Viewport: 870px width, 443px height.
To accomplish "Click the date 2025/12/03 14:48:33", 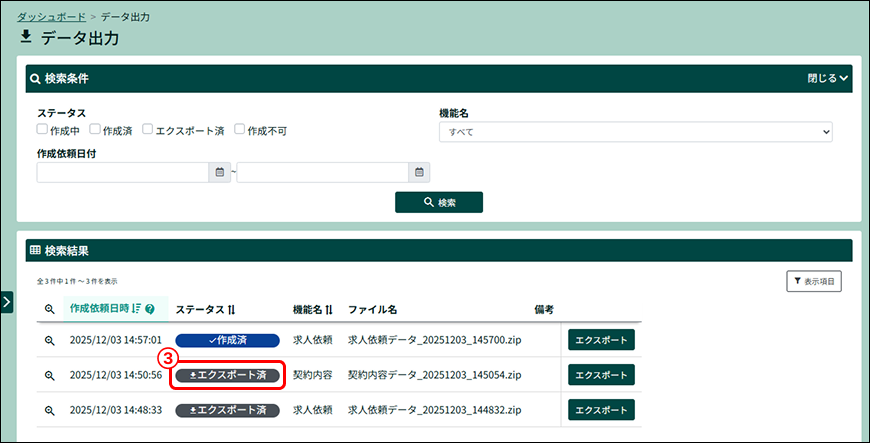I will pos(116,410).
